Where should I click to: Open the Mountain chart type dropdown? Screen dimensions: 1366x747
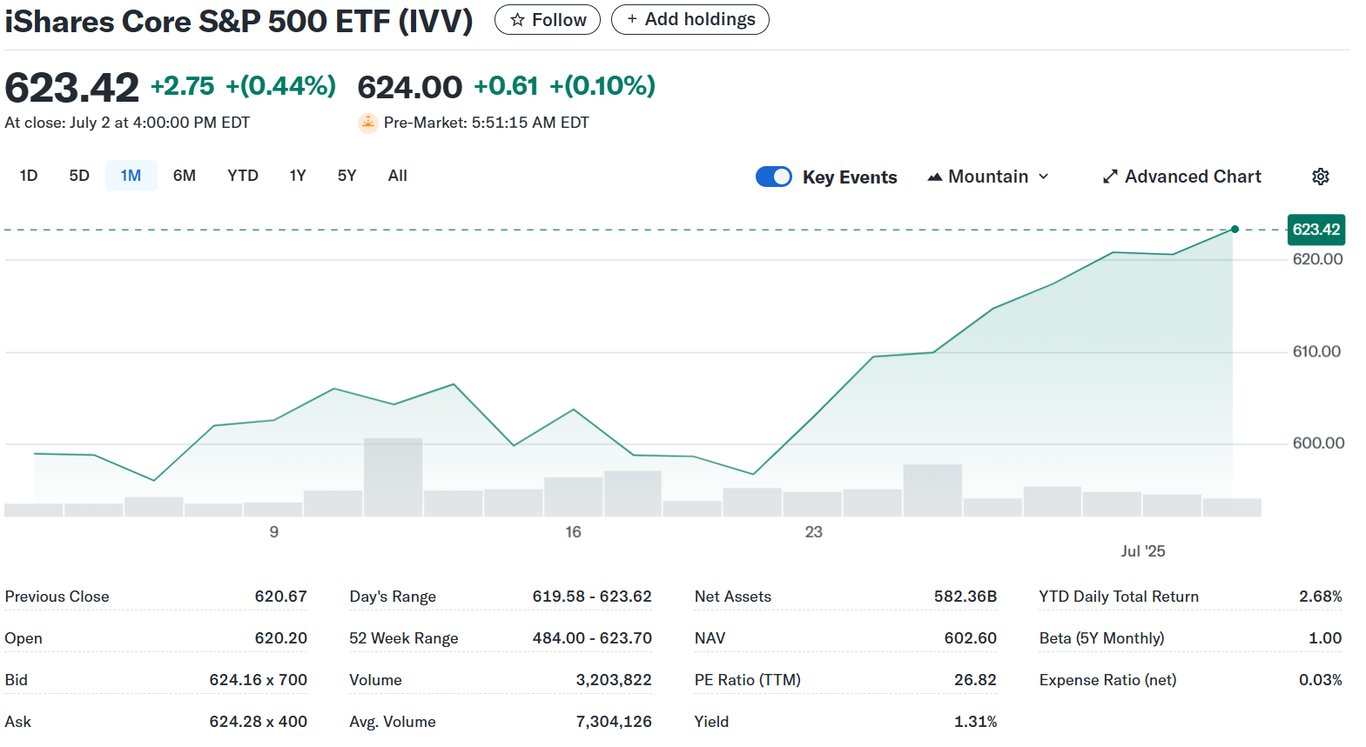(988, 176)
